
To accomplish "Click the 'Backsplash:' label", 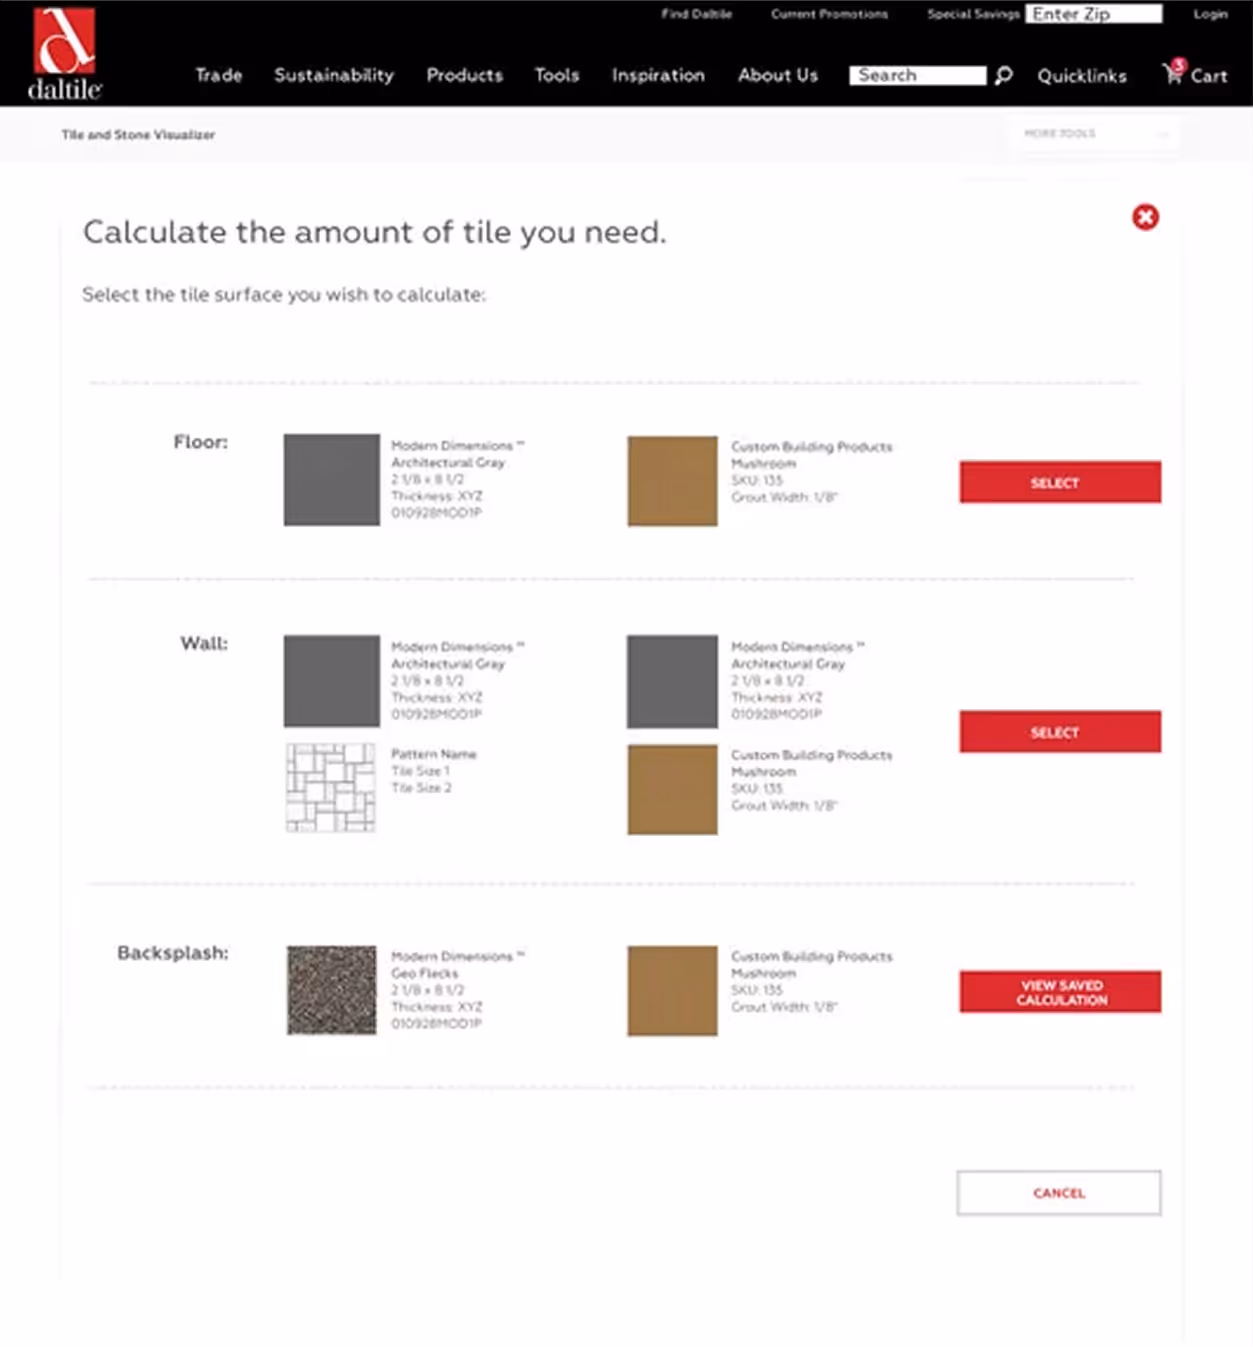I will pyautogui.click(x=173, y=953).
